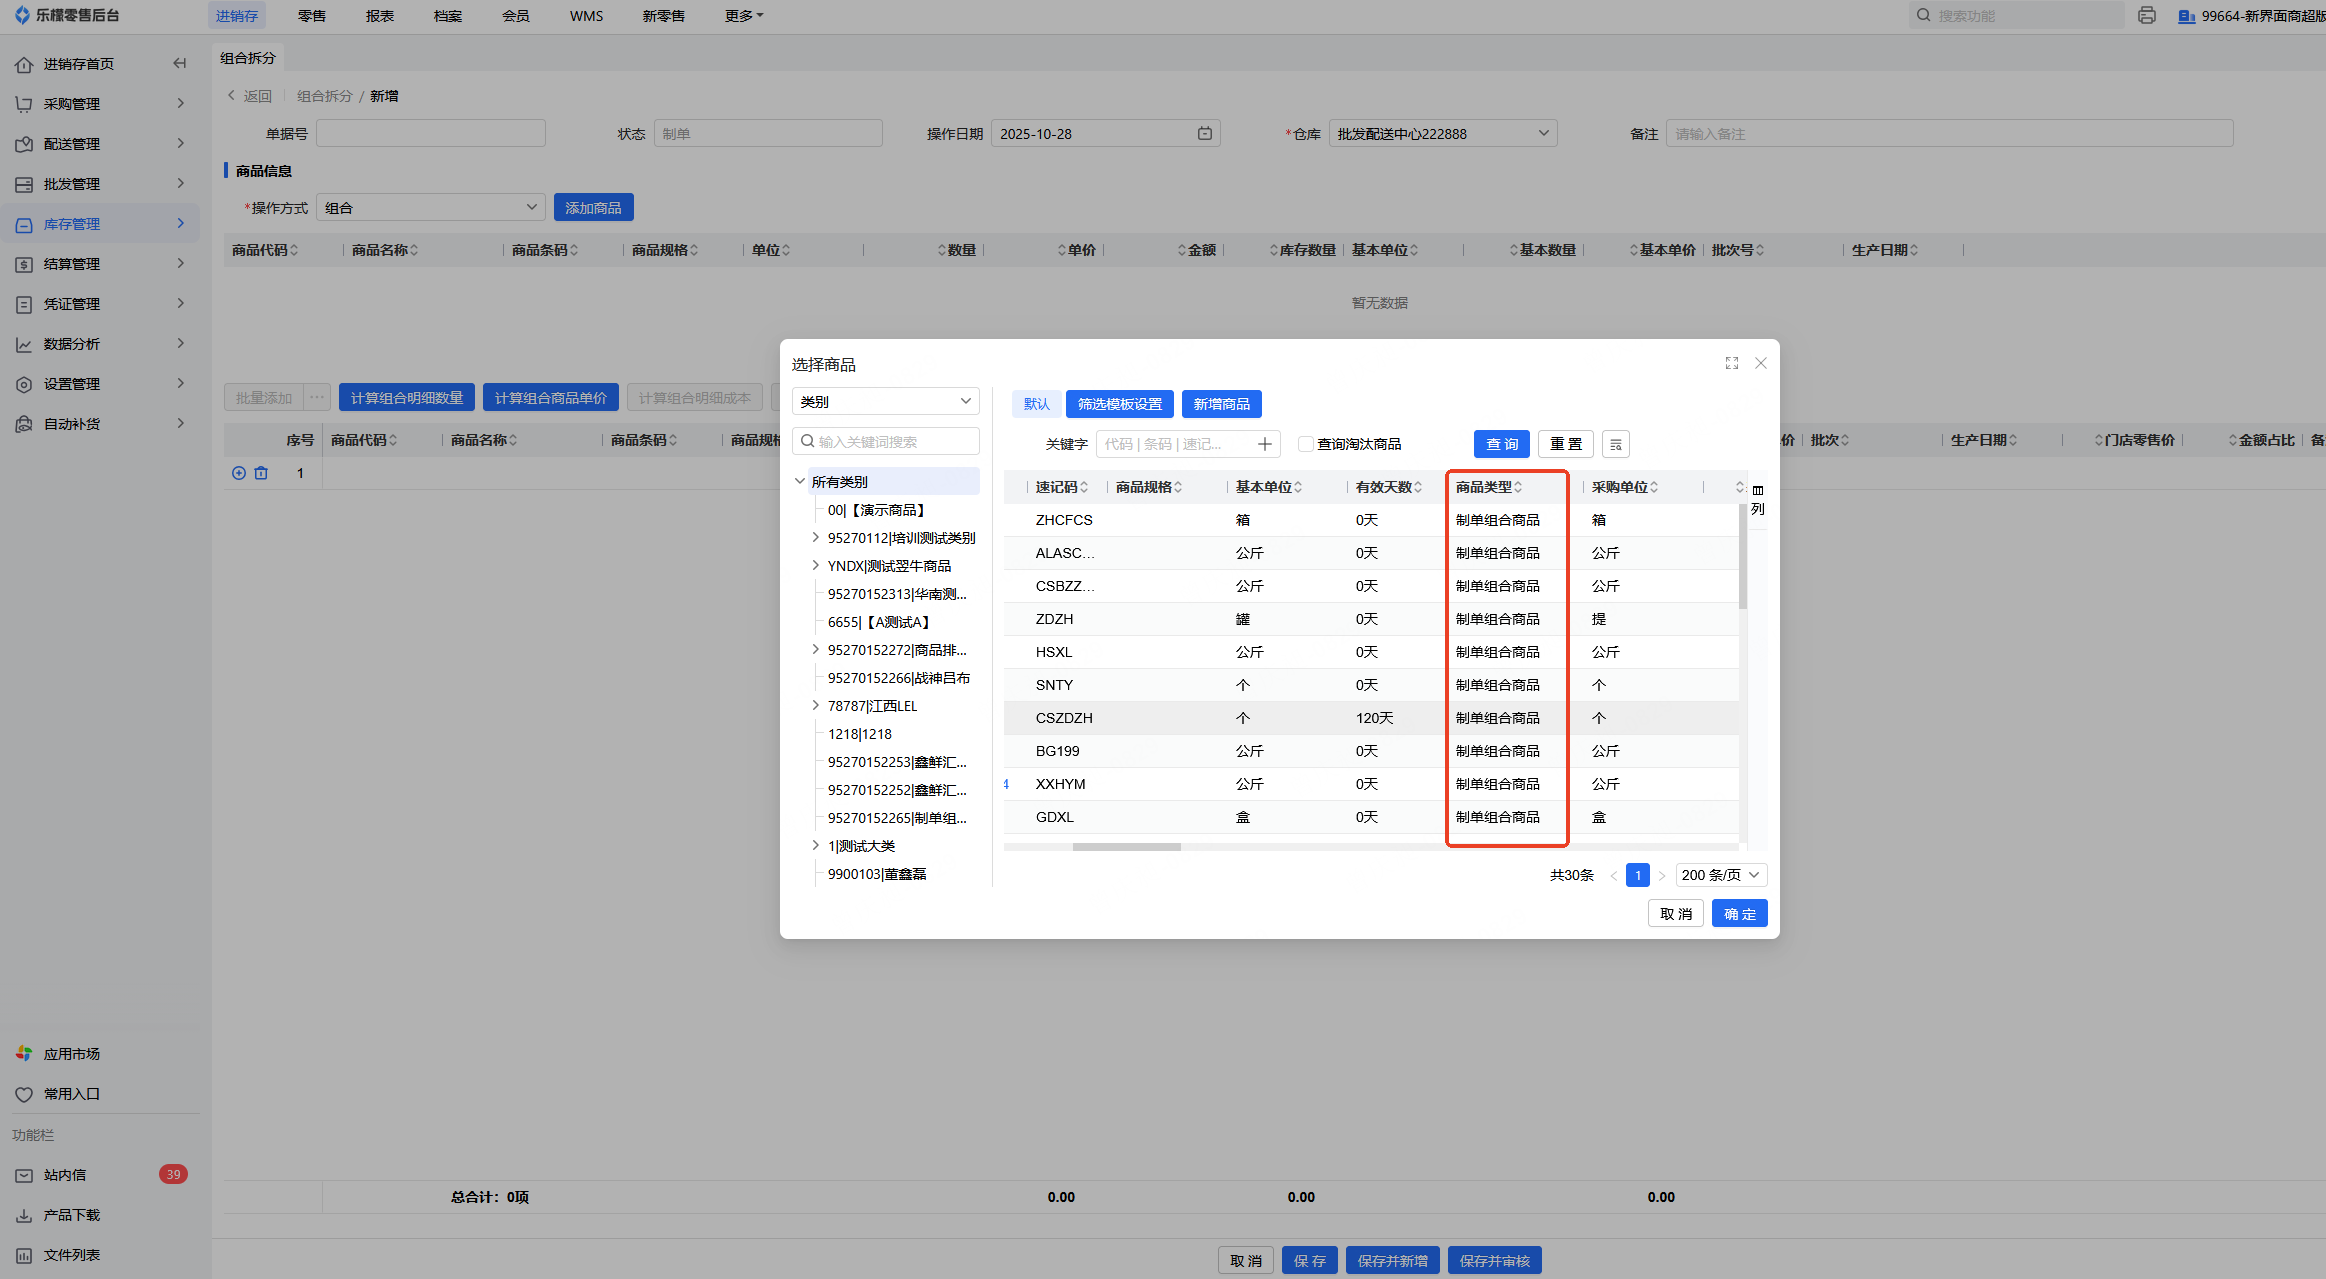Screen dimensions: 2326x1279
Task: Click the category keyword search field
Action: (x=886, y=441)
